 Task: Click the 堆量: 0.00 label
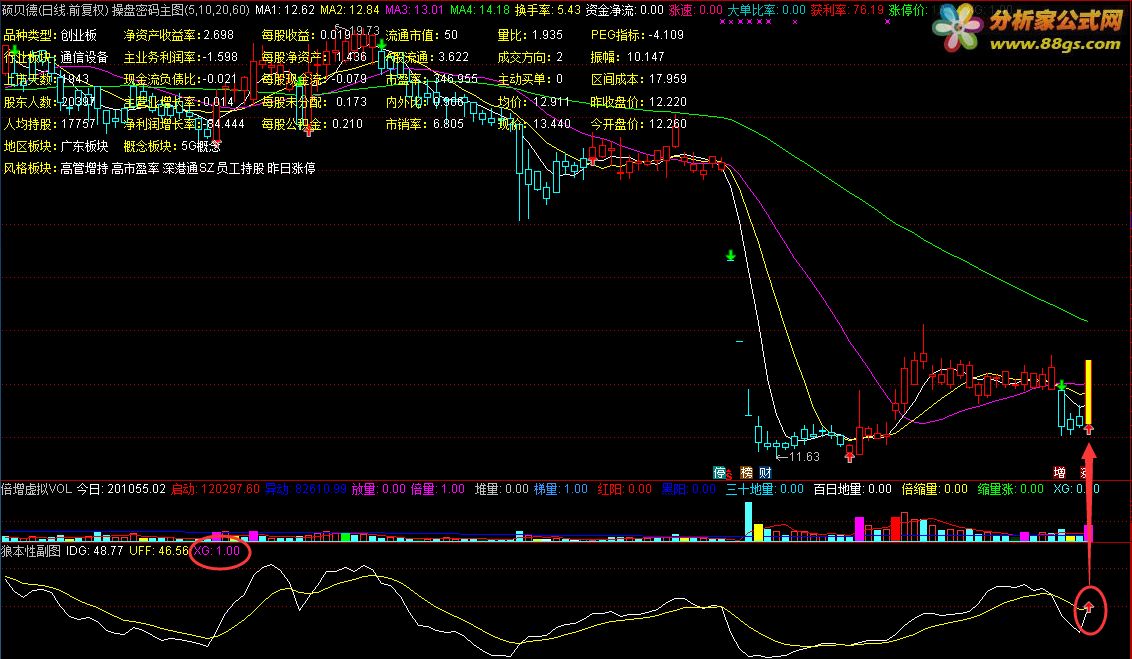(x=502, y=489)
